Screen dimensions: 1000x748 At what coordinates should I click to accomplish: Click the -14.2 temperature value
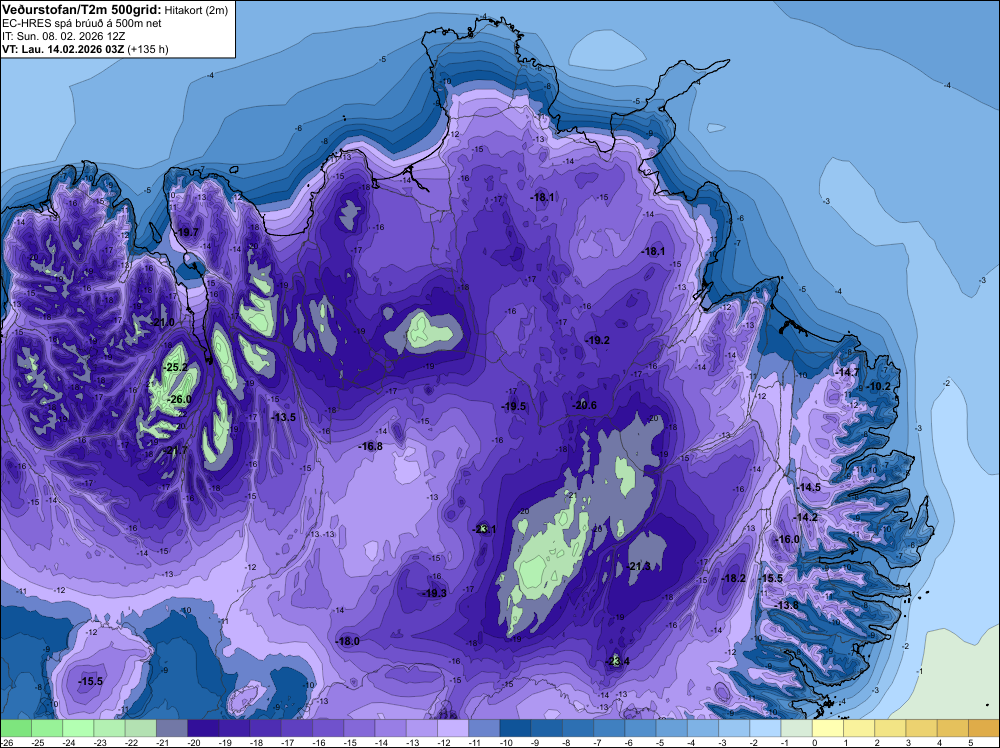click(x=805, y=517)
